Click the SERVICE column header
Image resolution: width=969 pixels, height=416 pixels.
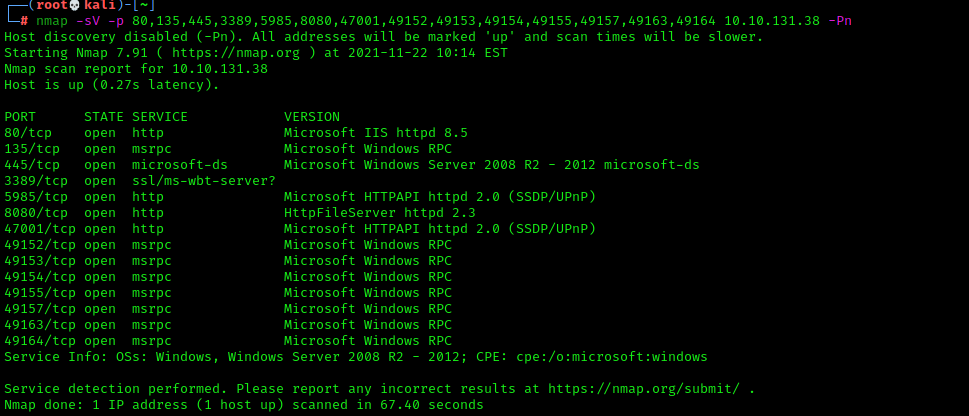(159, 117)
